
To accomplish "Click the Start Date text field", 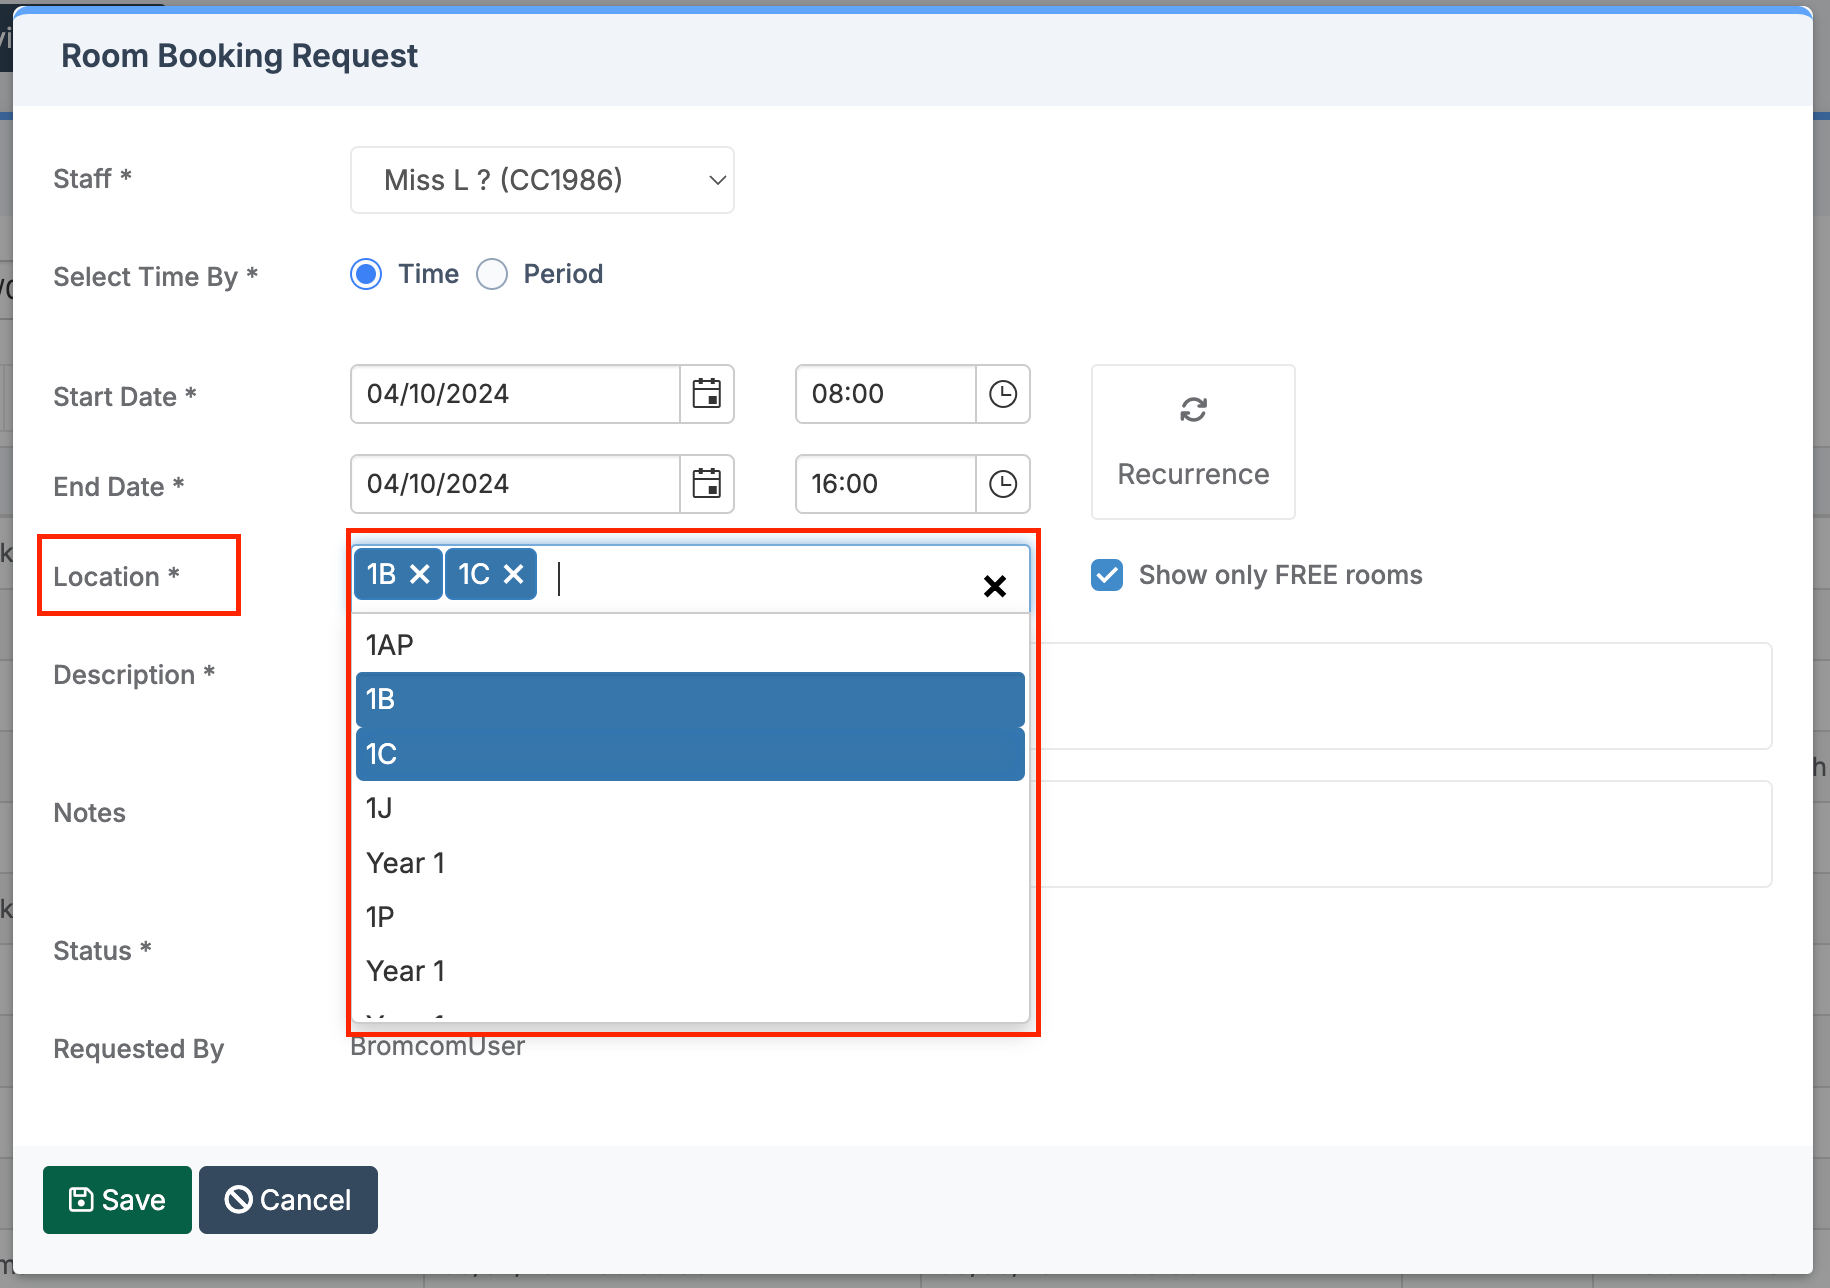I will (x=515, y=394).
